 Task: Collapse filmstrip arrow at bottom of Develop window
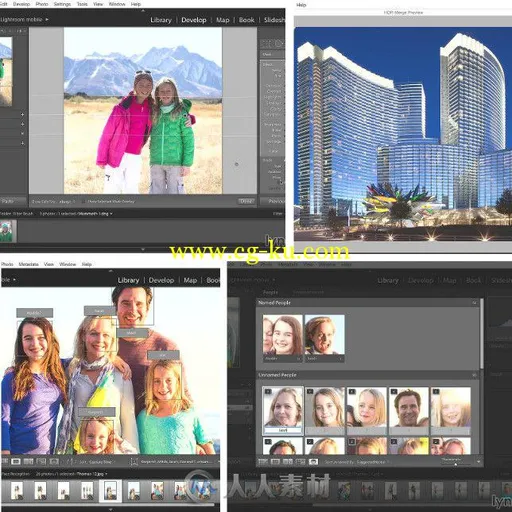tap(143, 249)
